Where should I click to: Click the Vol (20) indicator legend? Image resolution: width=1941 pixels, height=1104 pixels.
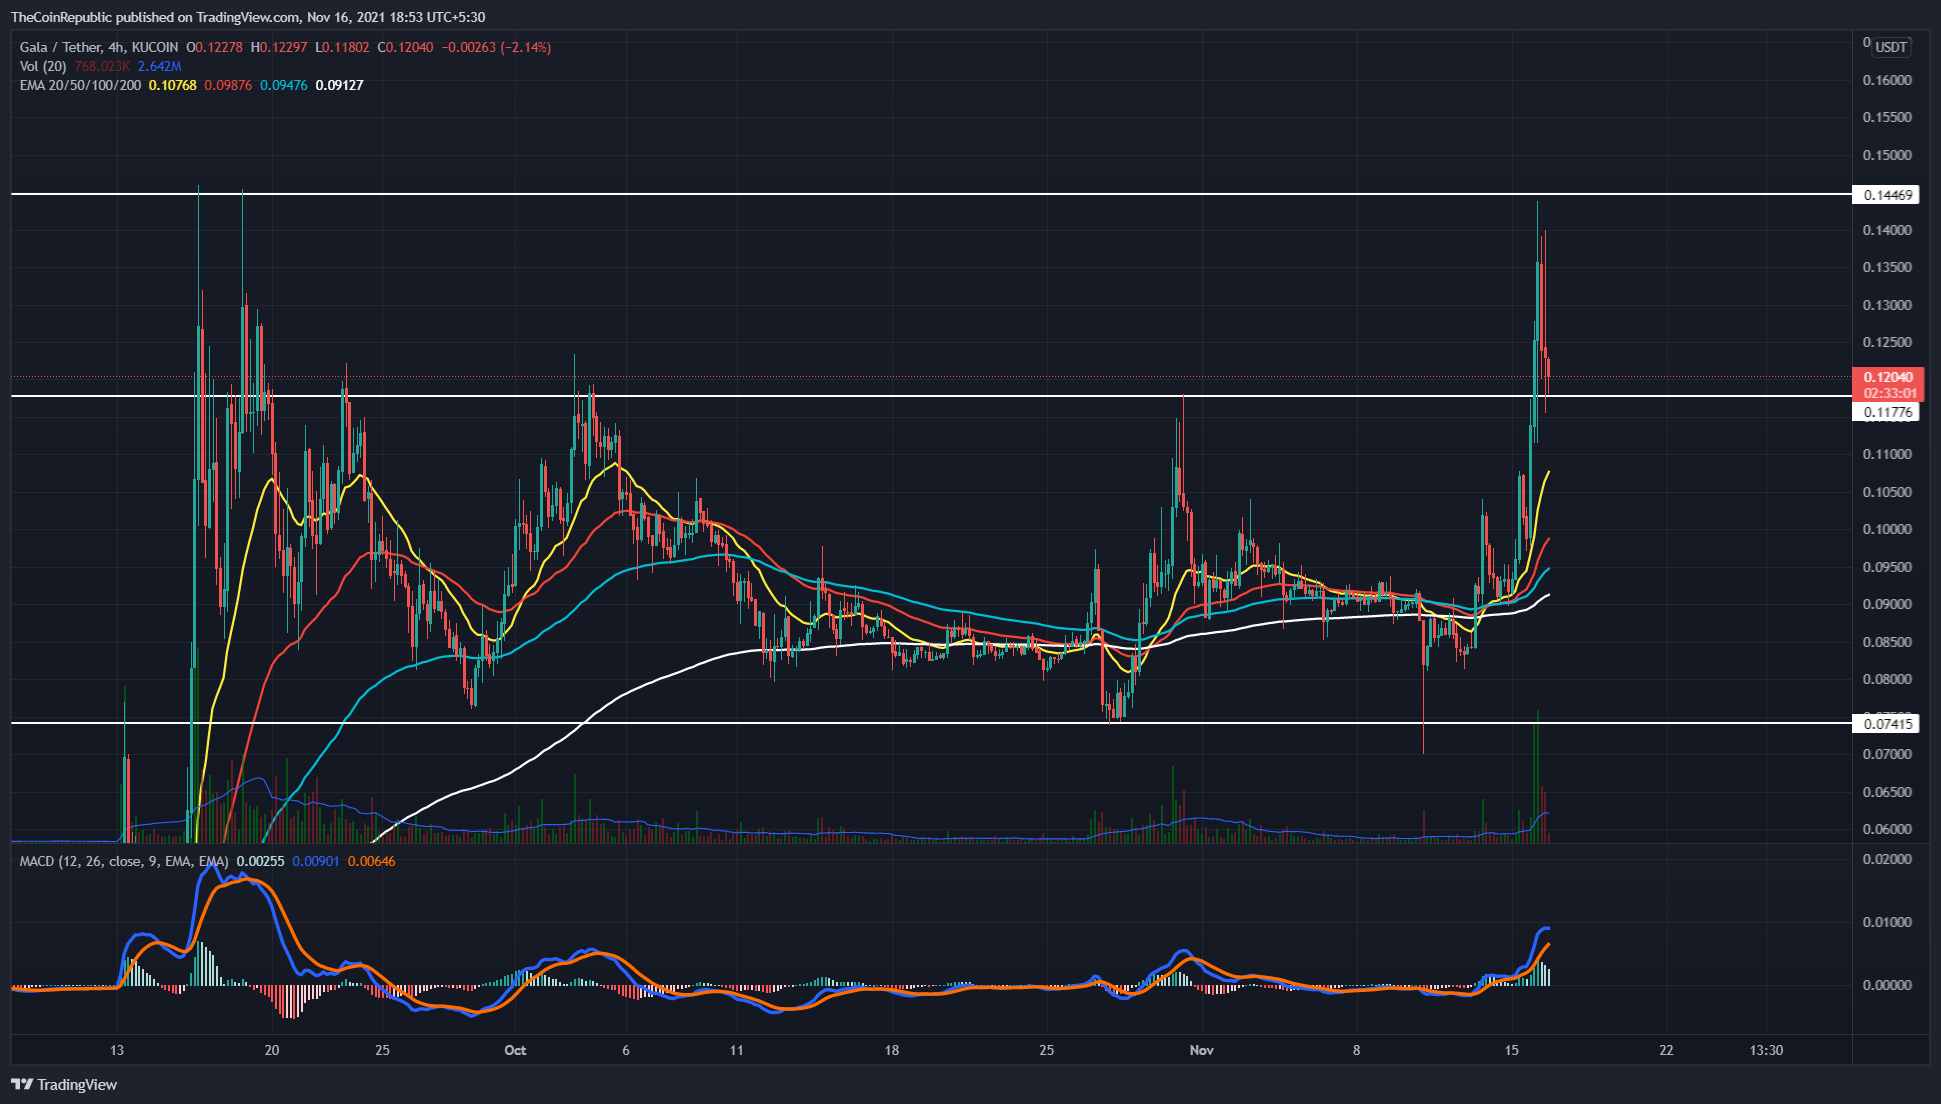click(43, 66)
